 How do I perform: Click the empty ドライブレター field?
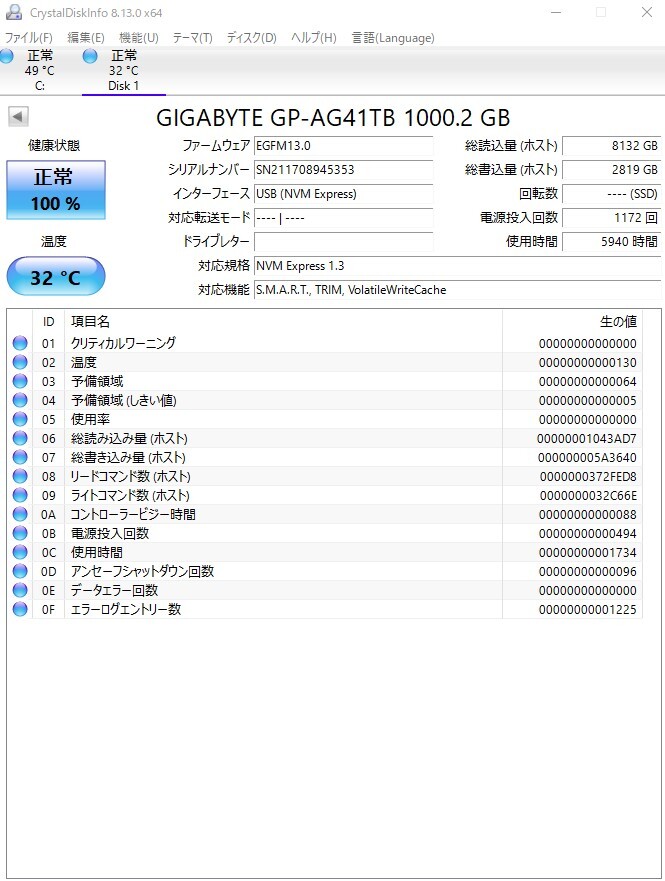343,242
